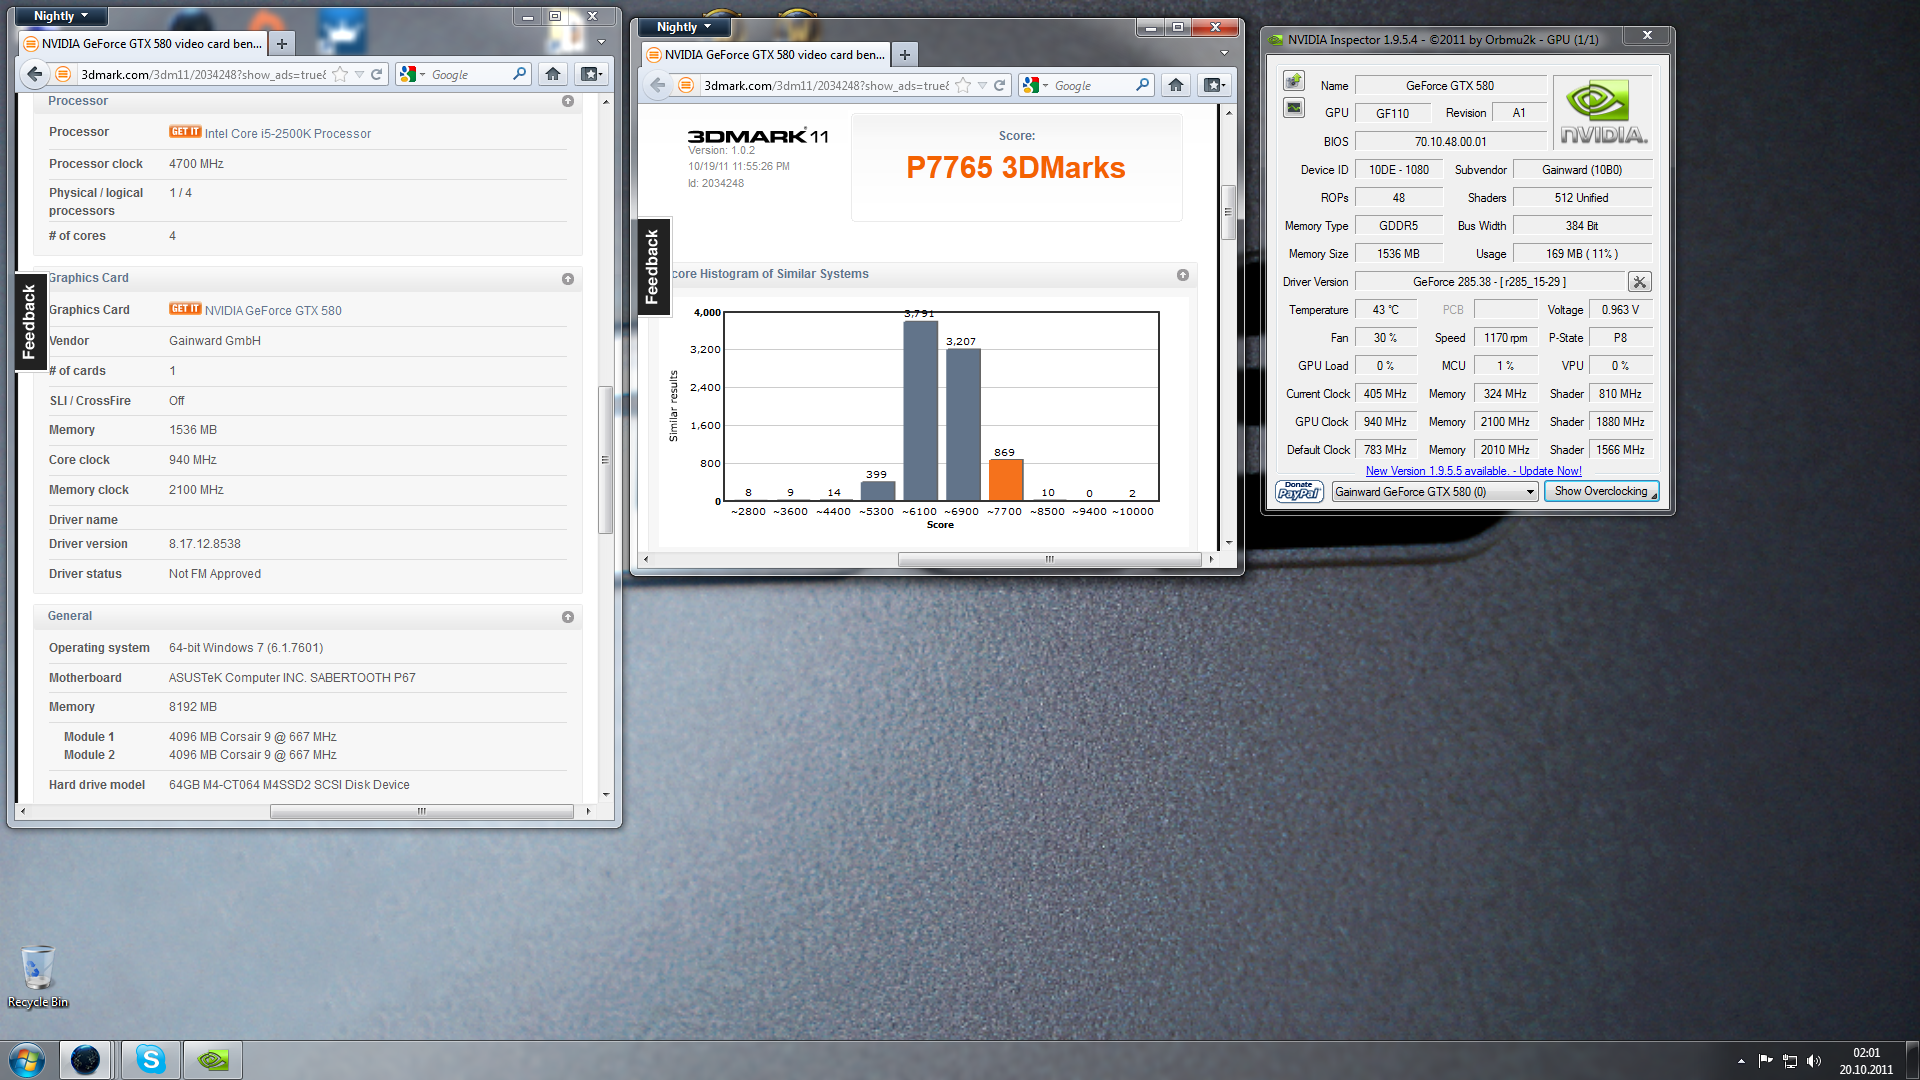This screenshot has width=1920, height=1080.
Task: Open sensor monitoring icon in NVIDIA Inspector
Action: (x=1294, y=108)
